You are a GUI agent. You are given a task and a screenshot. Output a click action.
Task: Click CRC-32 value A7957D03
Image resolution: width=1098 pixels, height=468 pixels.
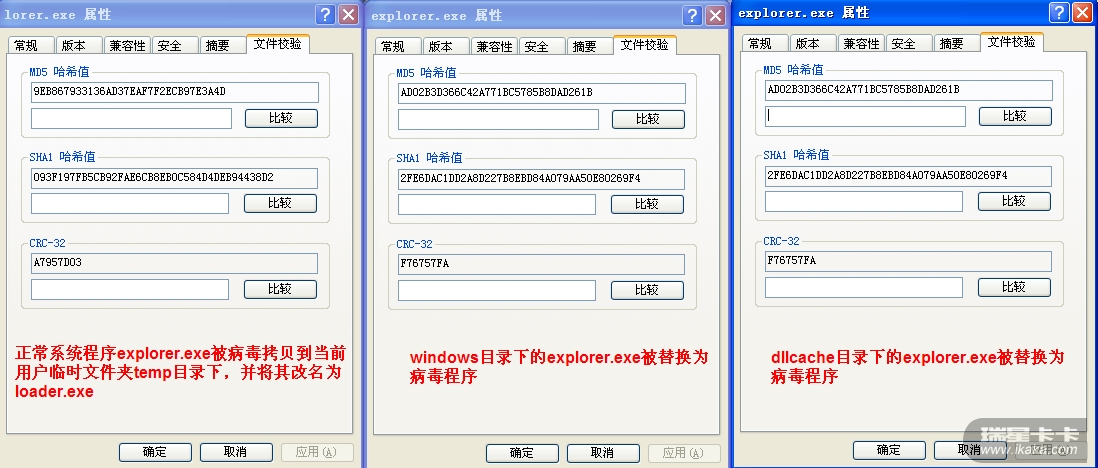click(174, 264)
